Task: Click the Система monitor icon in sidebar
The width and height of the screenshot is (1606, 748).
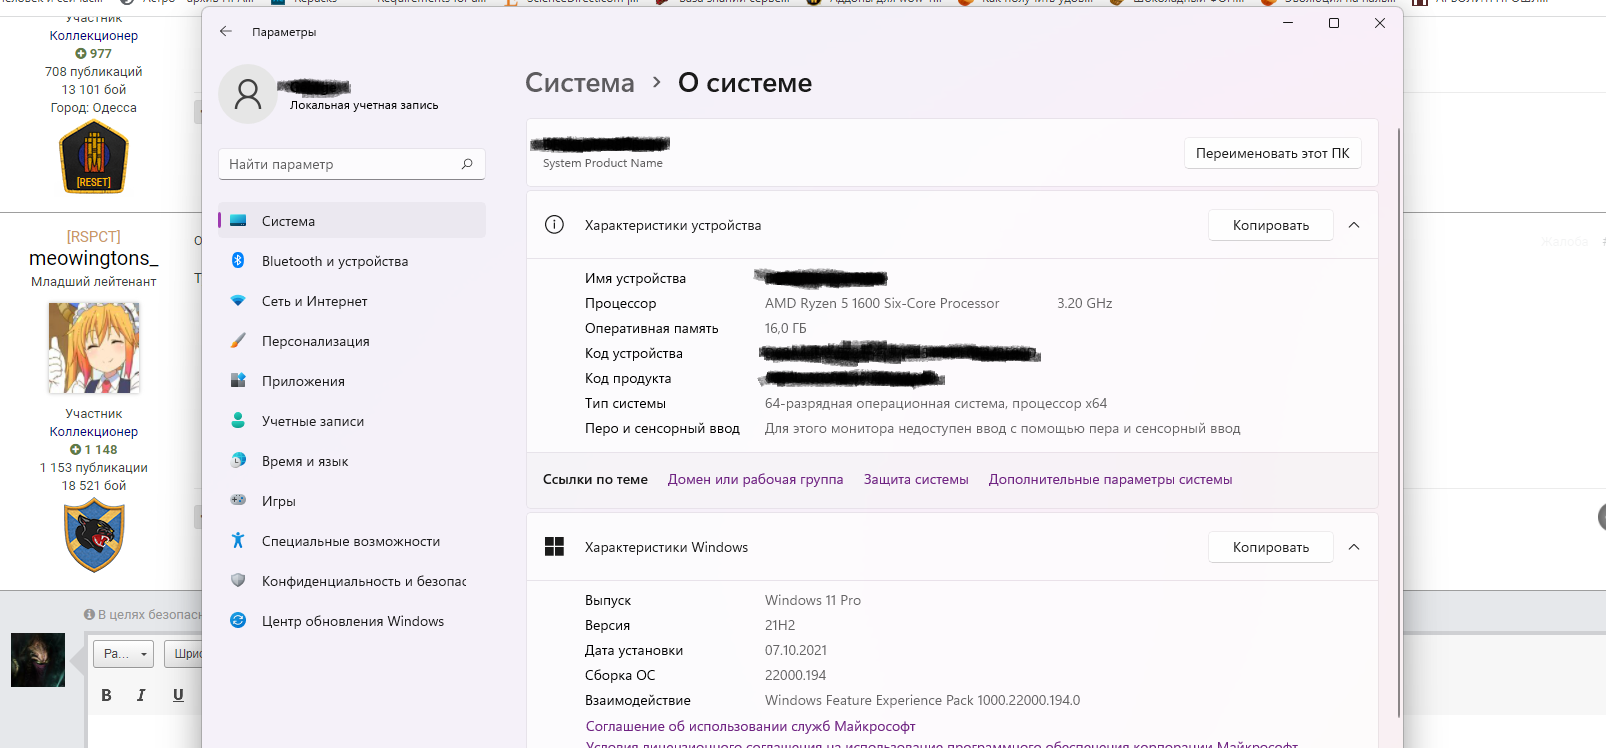Action: [238, 221]
